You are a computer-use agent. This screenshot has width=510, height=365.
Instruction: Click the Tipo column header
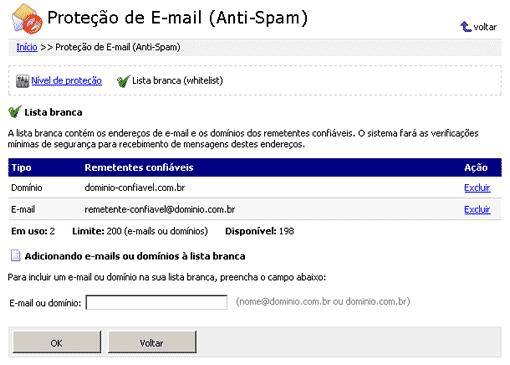[21, 167]
